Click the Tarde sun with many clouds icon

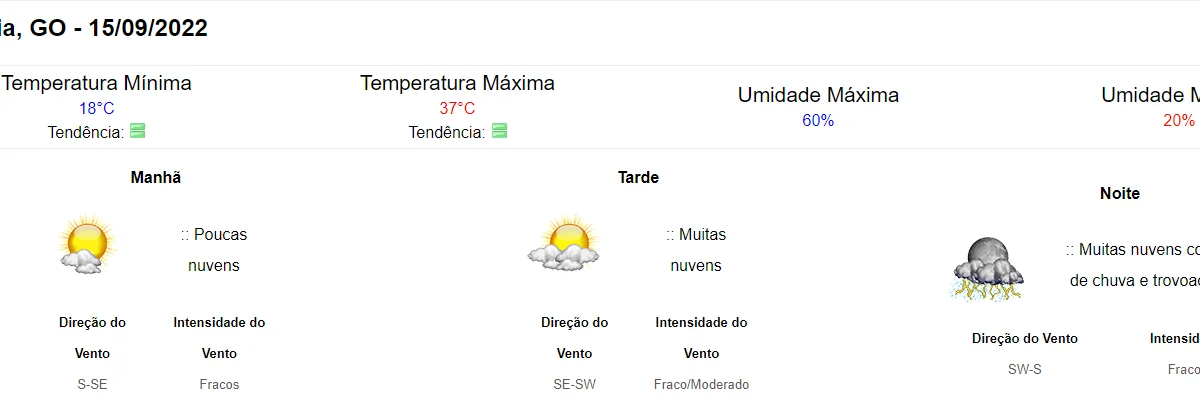(565, 243)
